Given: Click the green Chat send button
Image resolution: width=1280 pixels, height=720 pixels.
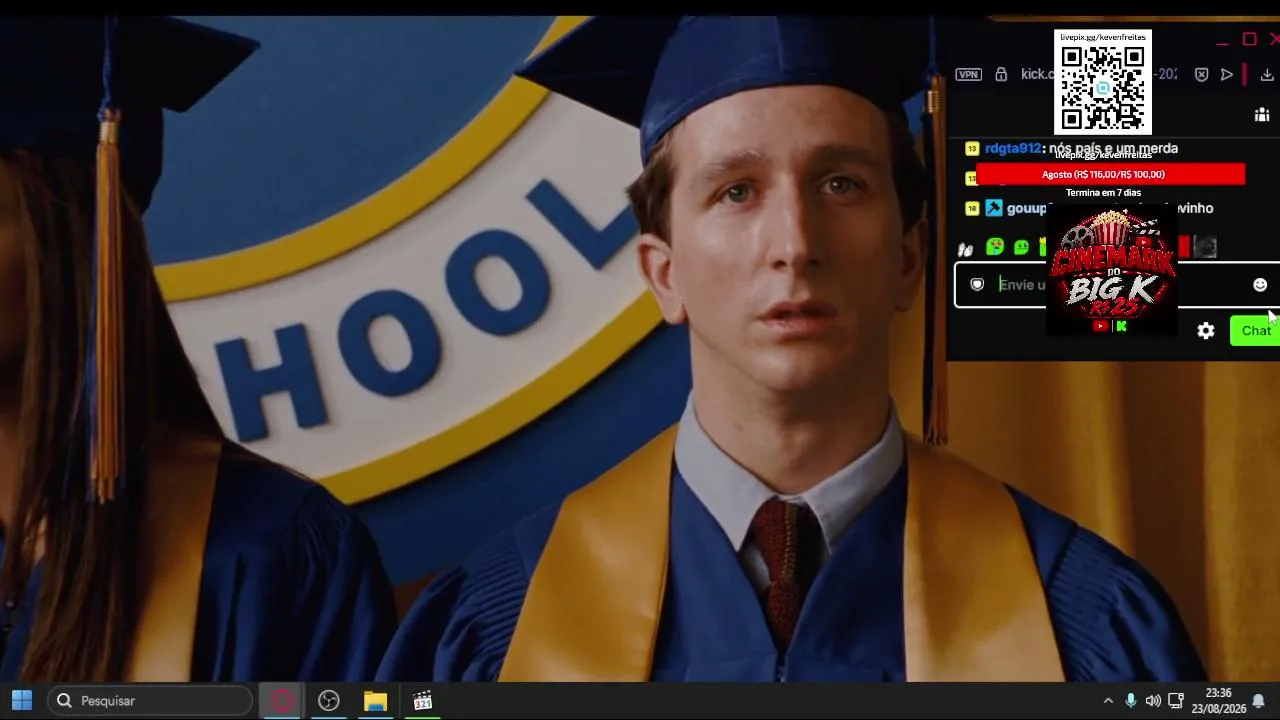Looking at the screenshot, I should (x=1255, y=331).
